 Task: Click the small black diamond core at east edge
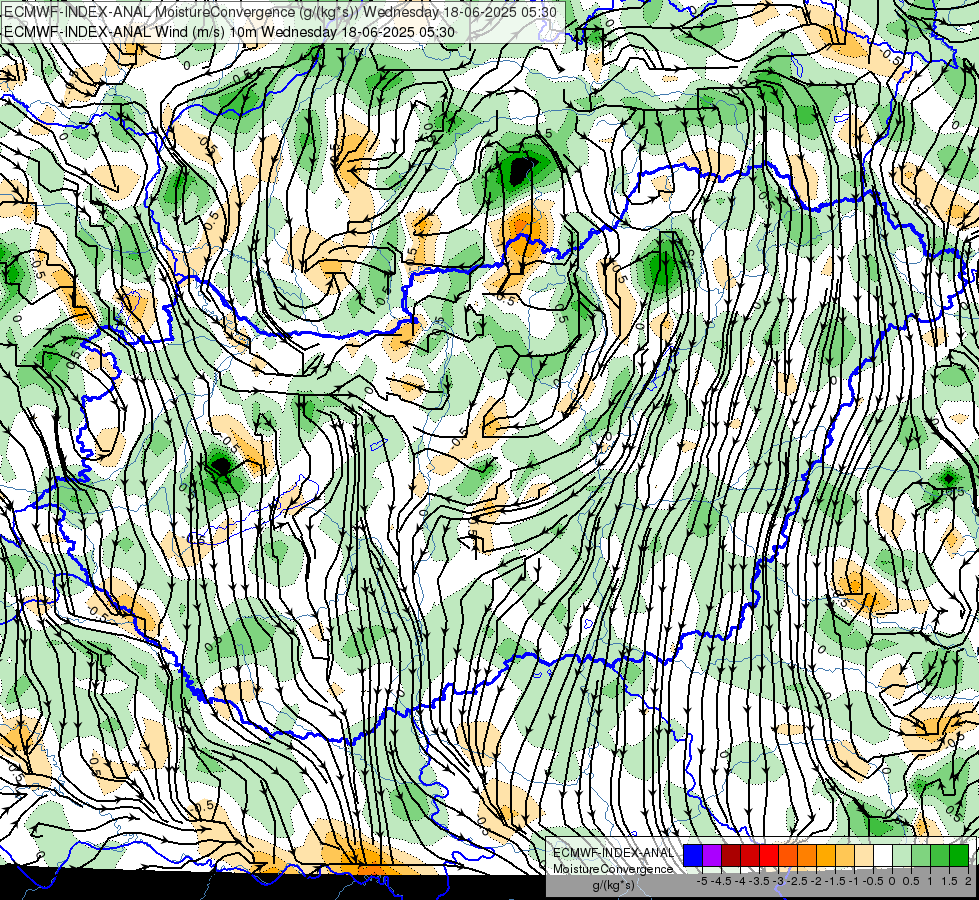[948, 479]
